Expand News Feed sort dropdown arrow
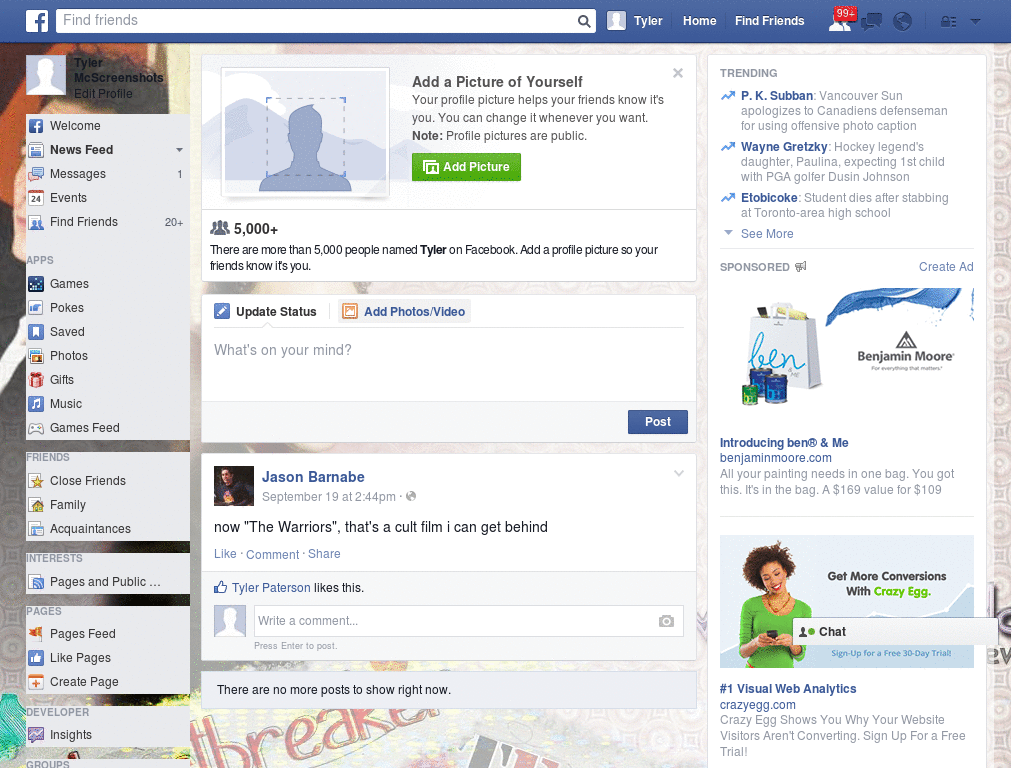 tap(180, 150)
